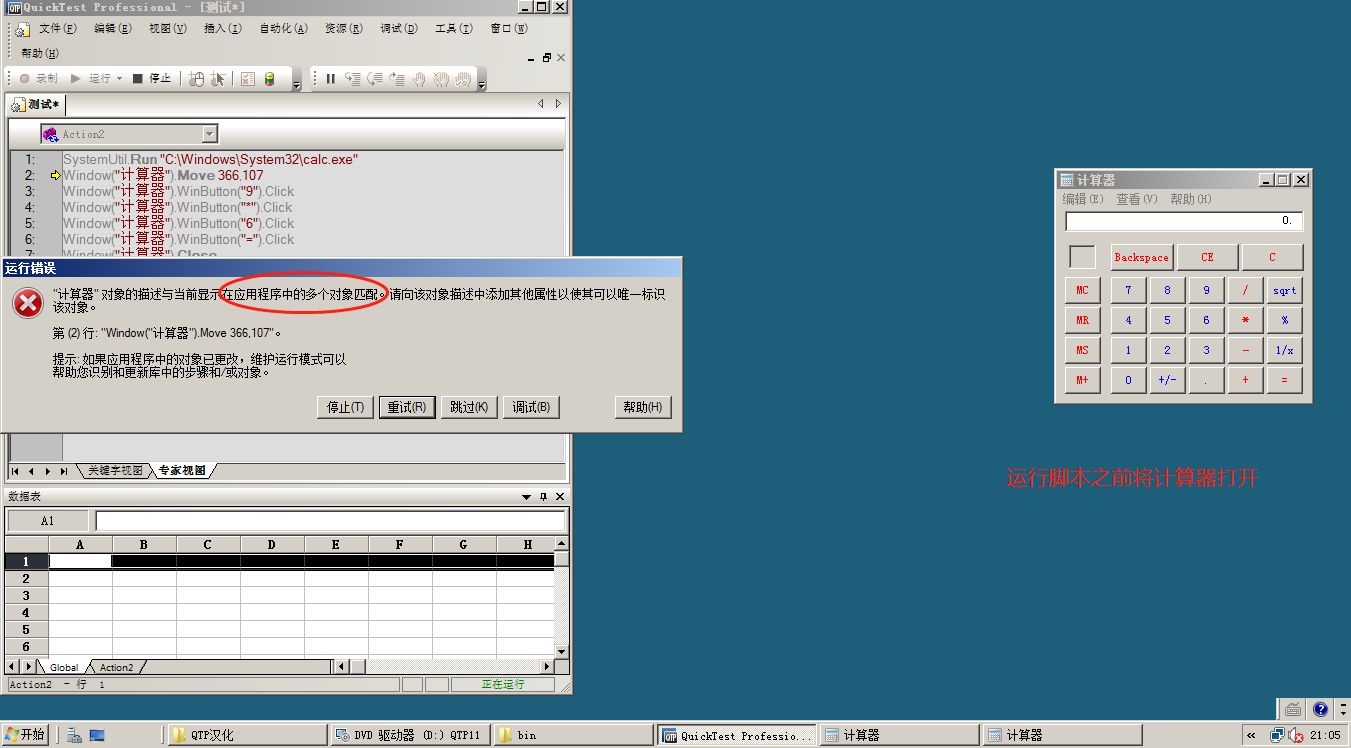Click the 1/x button on calculator
This screenshot has width=1351, height=748.
coord(1284,351)
